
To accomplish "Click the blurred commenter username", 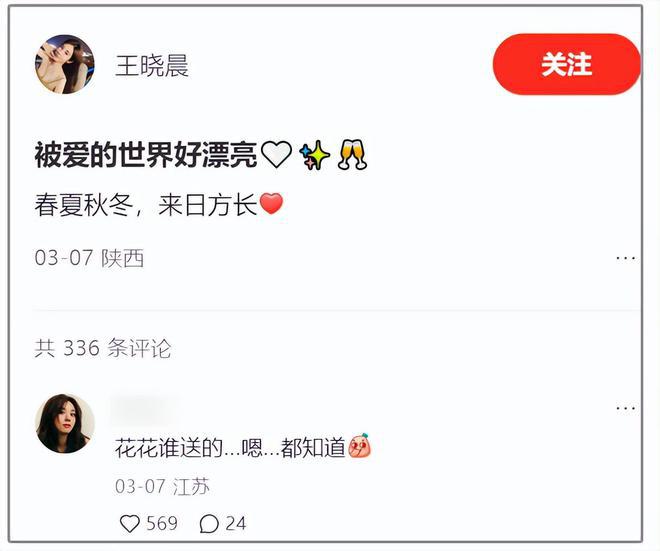I will tap(144, 409).
